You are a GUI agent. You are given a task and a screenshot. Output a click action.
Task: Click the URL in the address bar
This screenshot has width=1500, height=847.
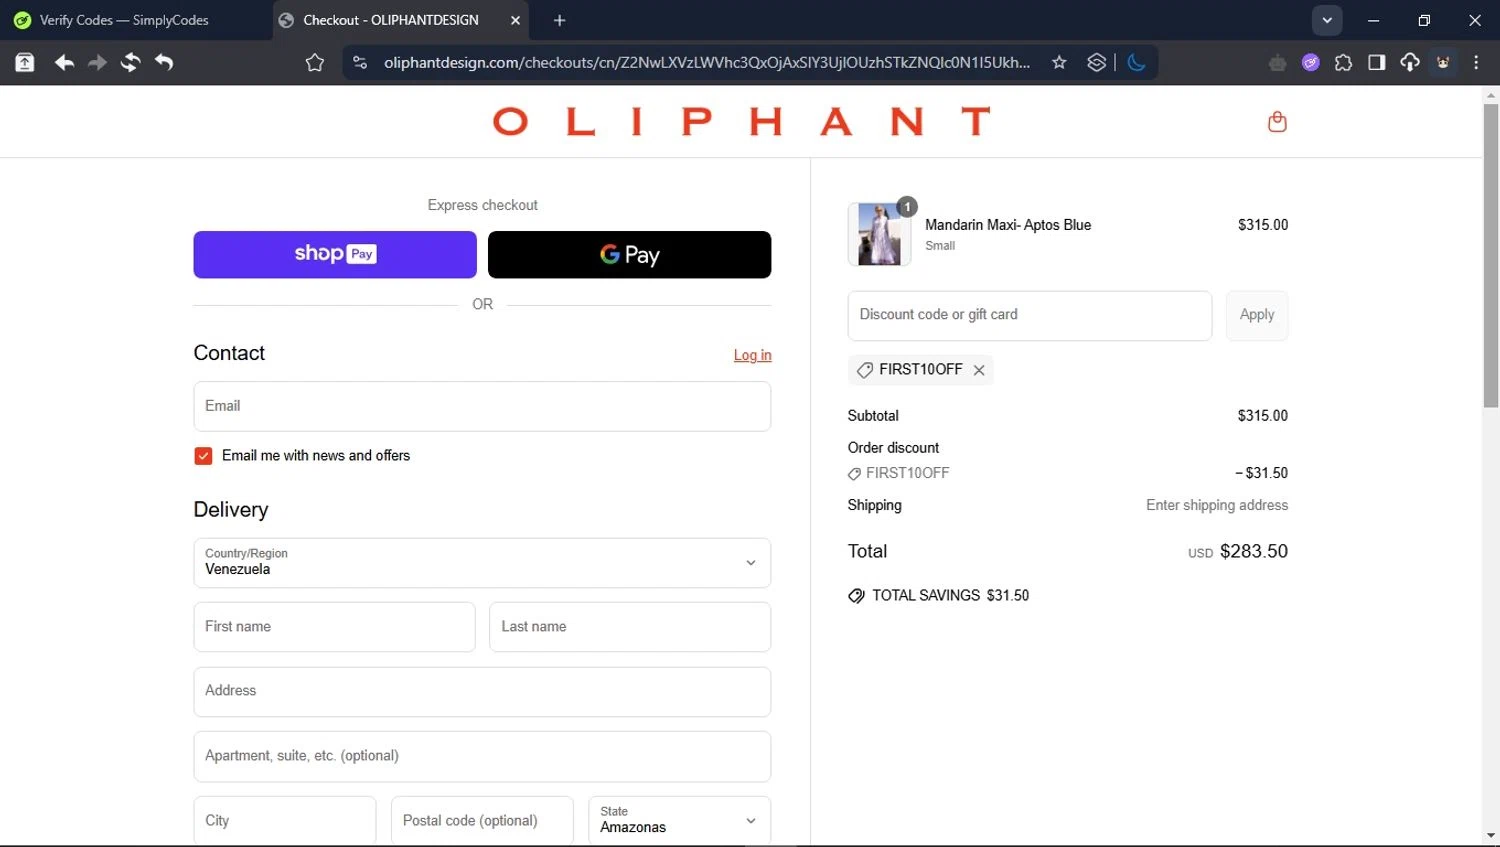coord(706,62)
